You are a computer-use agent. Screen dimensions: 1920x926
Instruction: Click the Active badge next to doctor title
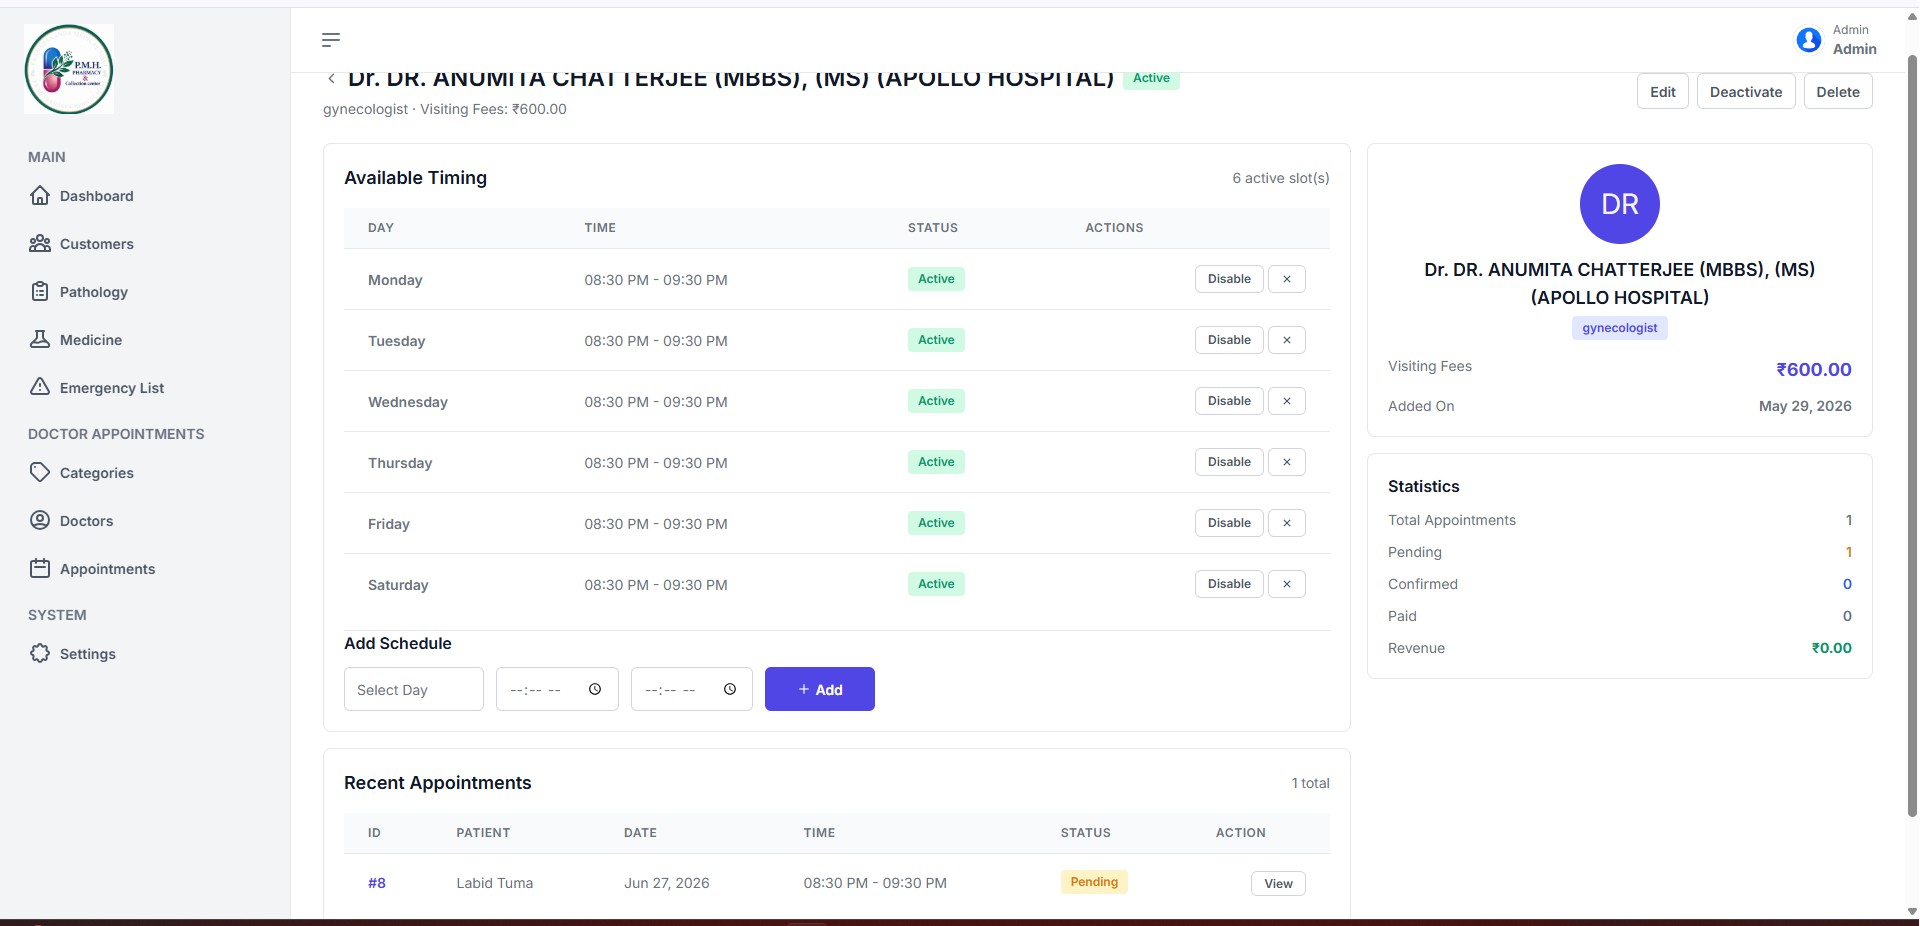click(1151, 78)
